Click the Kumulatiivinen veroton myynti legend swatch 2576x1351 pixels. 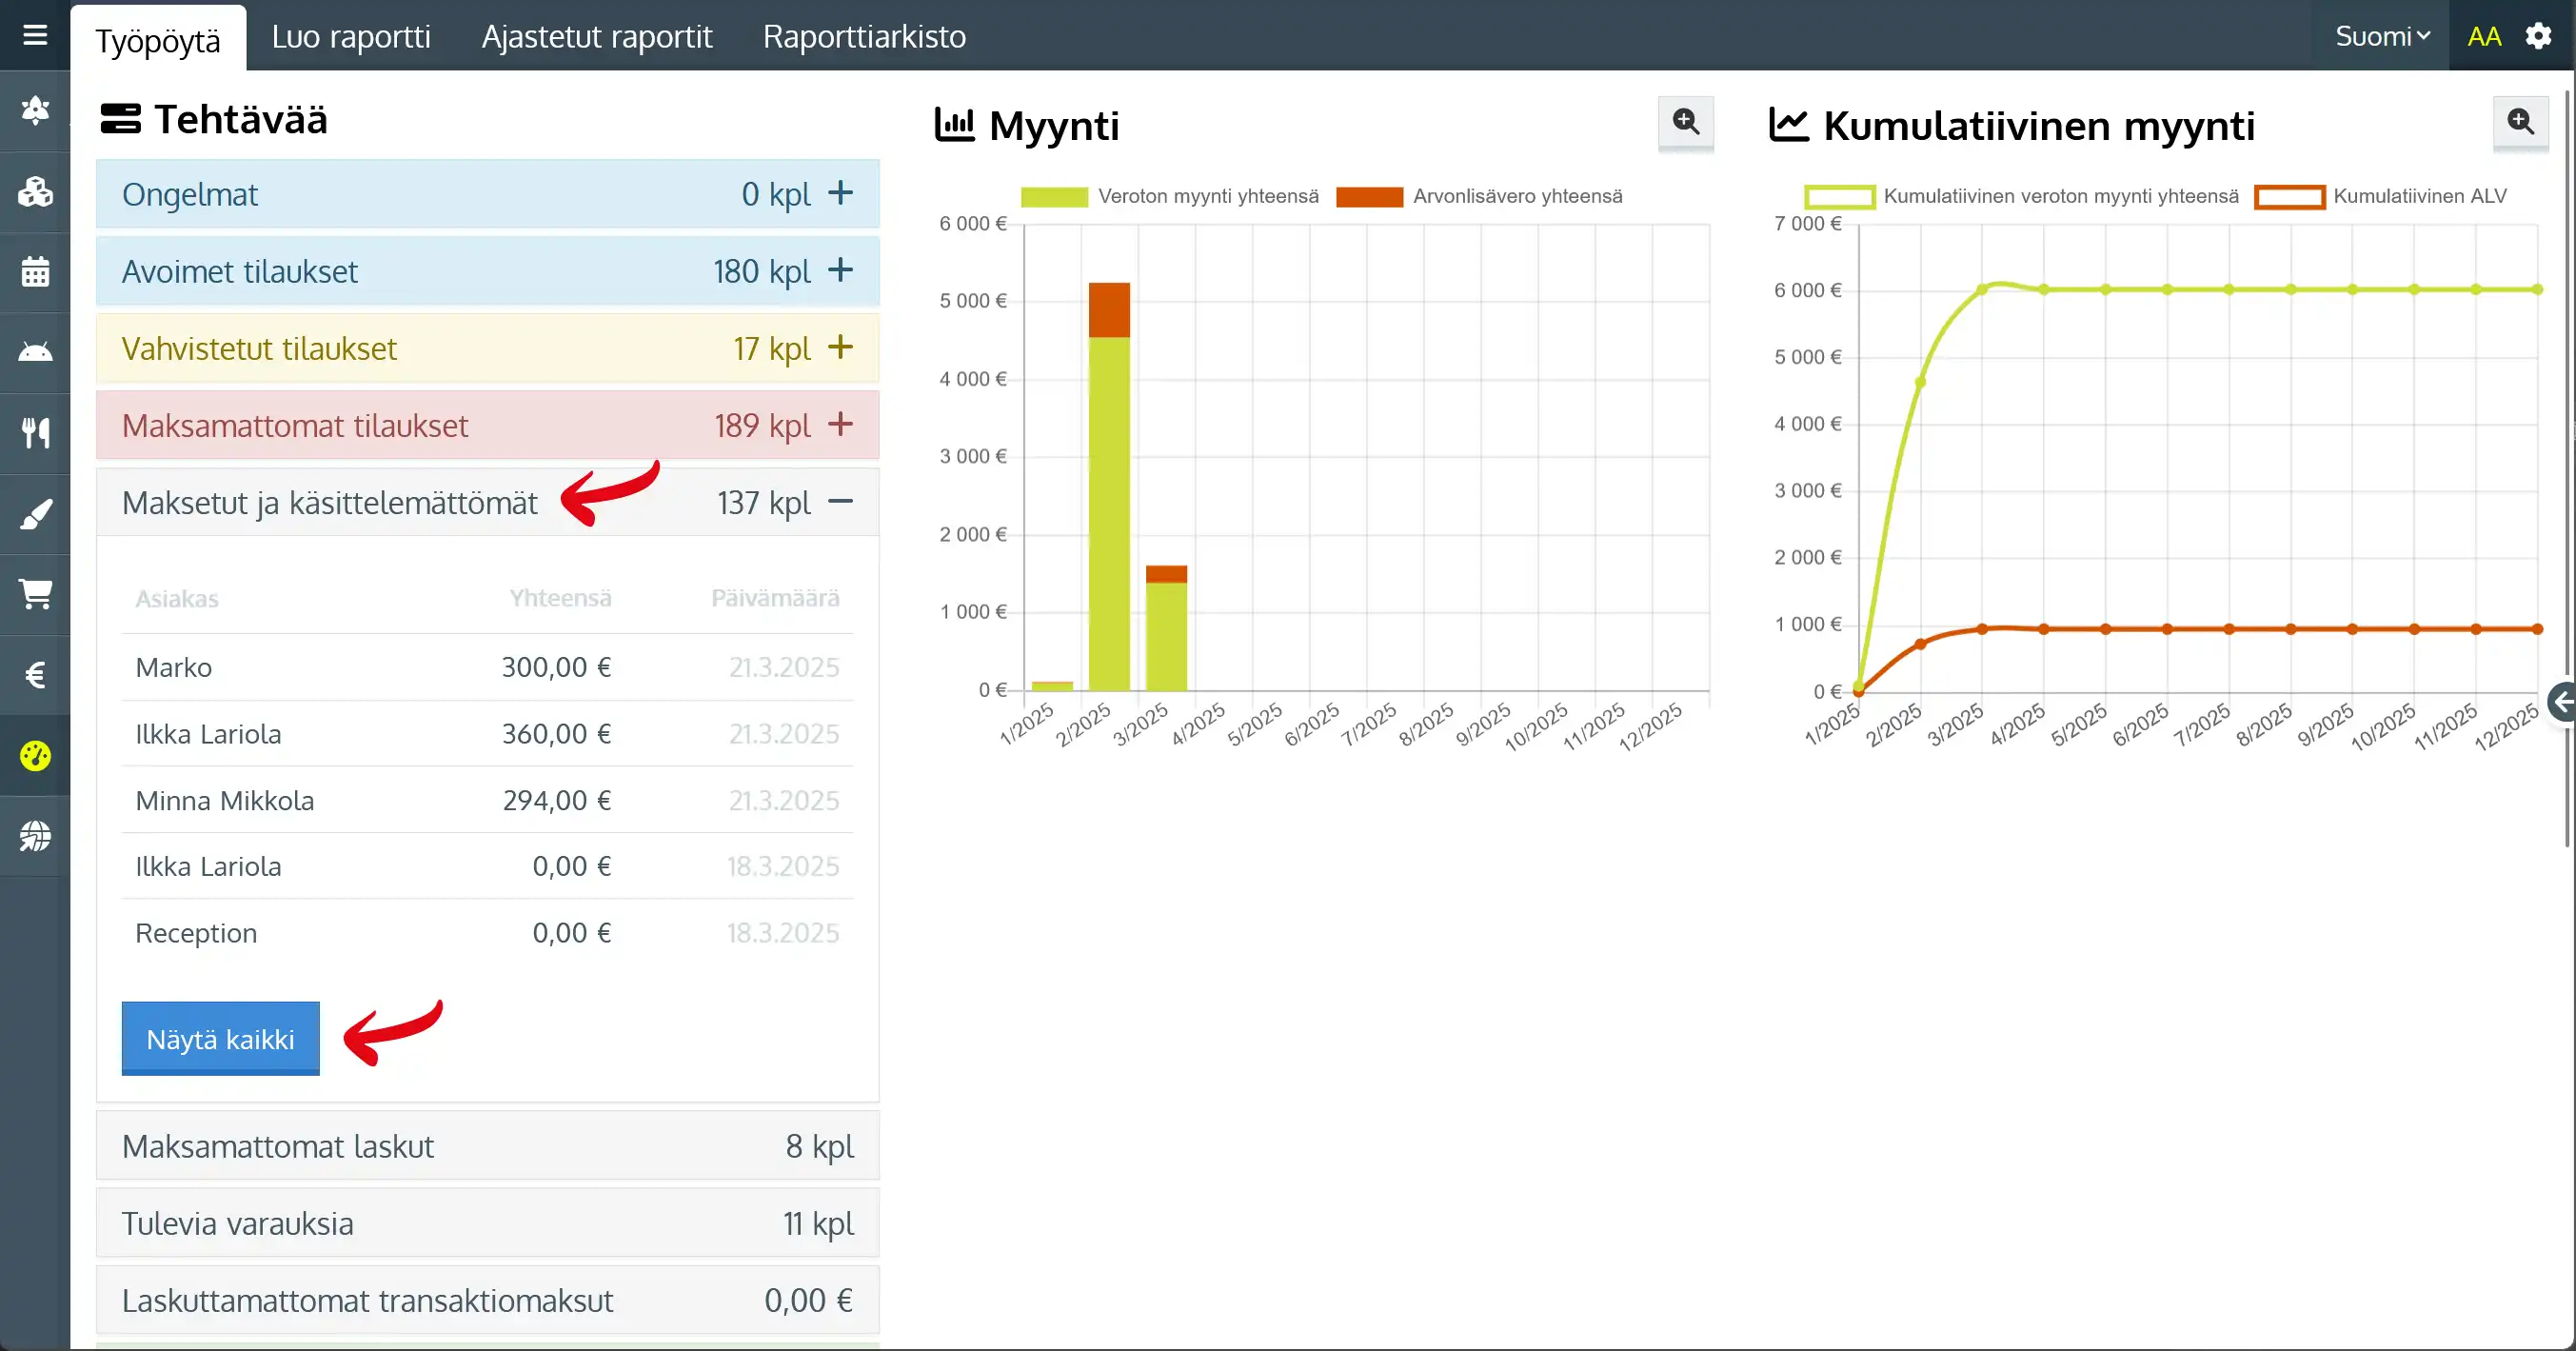1839,197
